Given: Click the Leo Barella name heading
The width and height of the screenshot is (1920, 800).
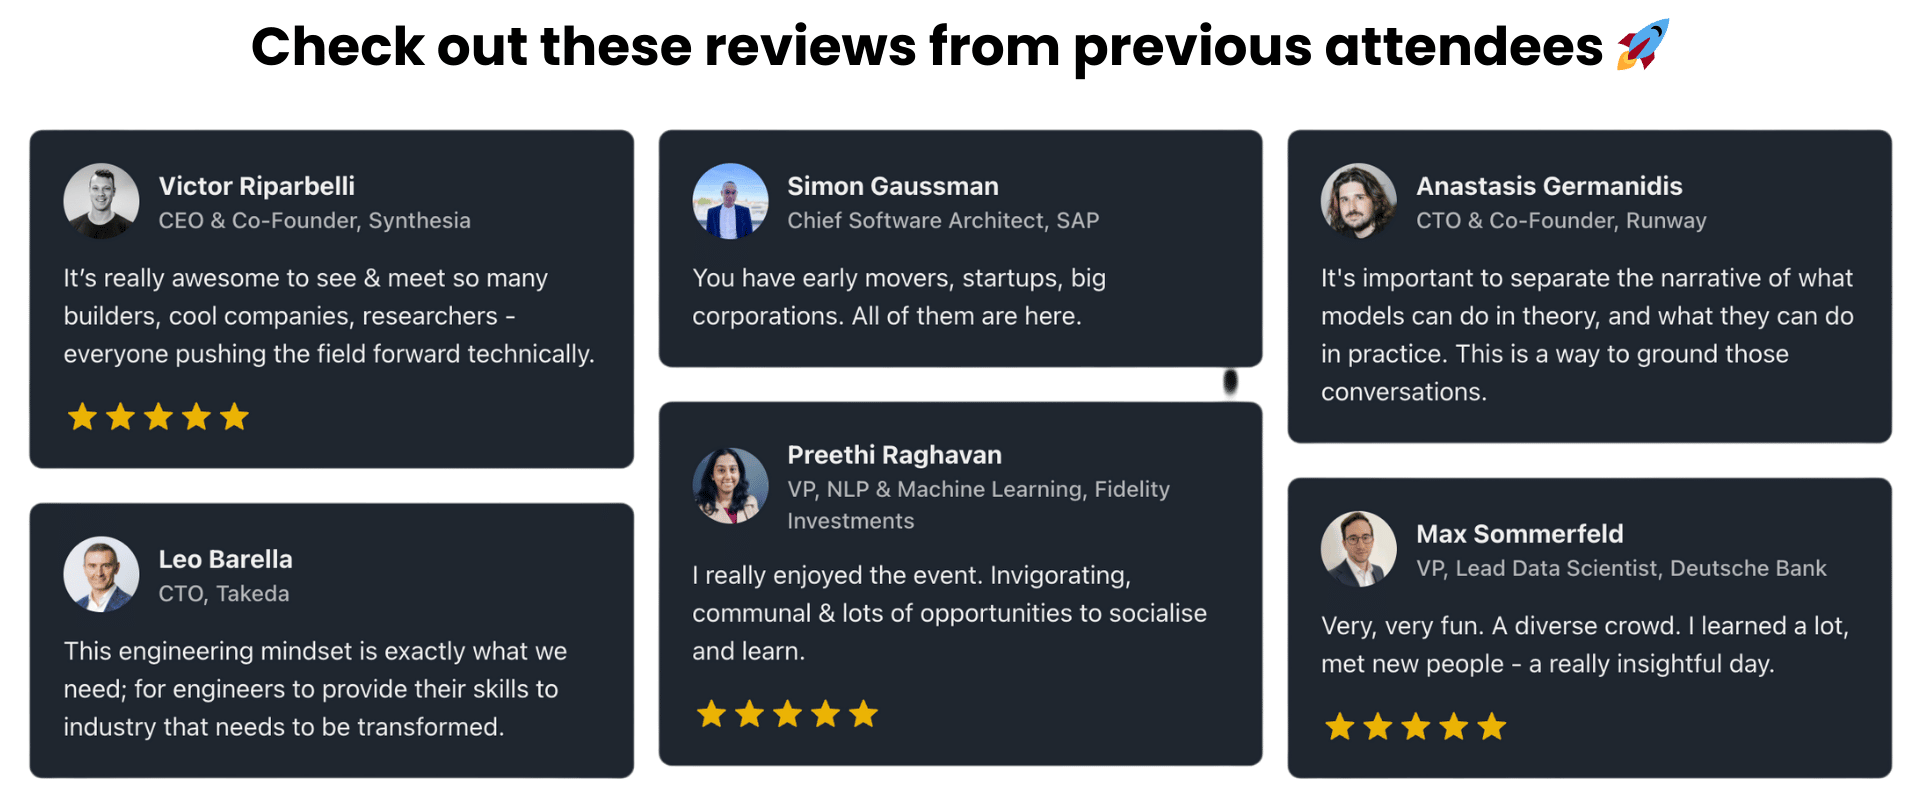Looking at the screenshot, I should (x=225, y=559).
